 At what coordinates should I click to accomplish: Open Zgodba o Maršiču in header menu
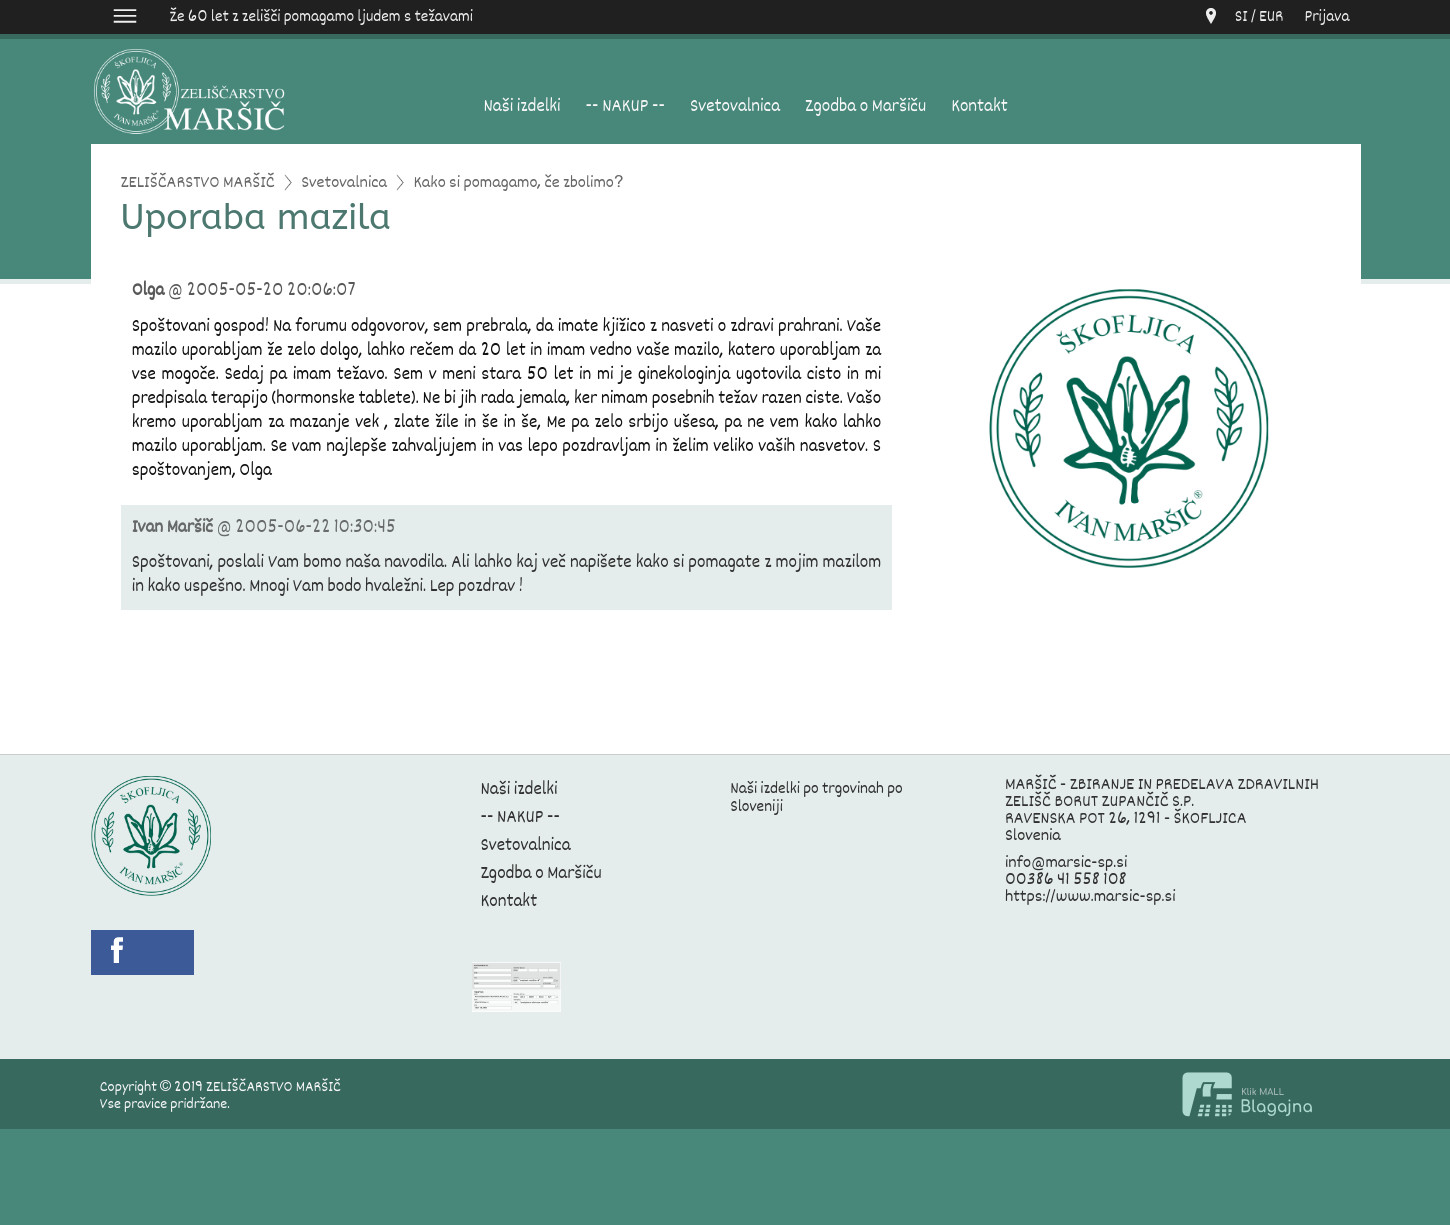[x=865, y=106]
